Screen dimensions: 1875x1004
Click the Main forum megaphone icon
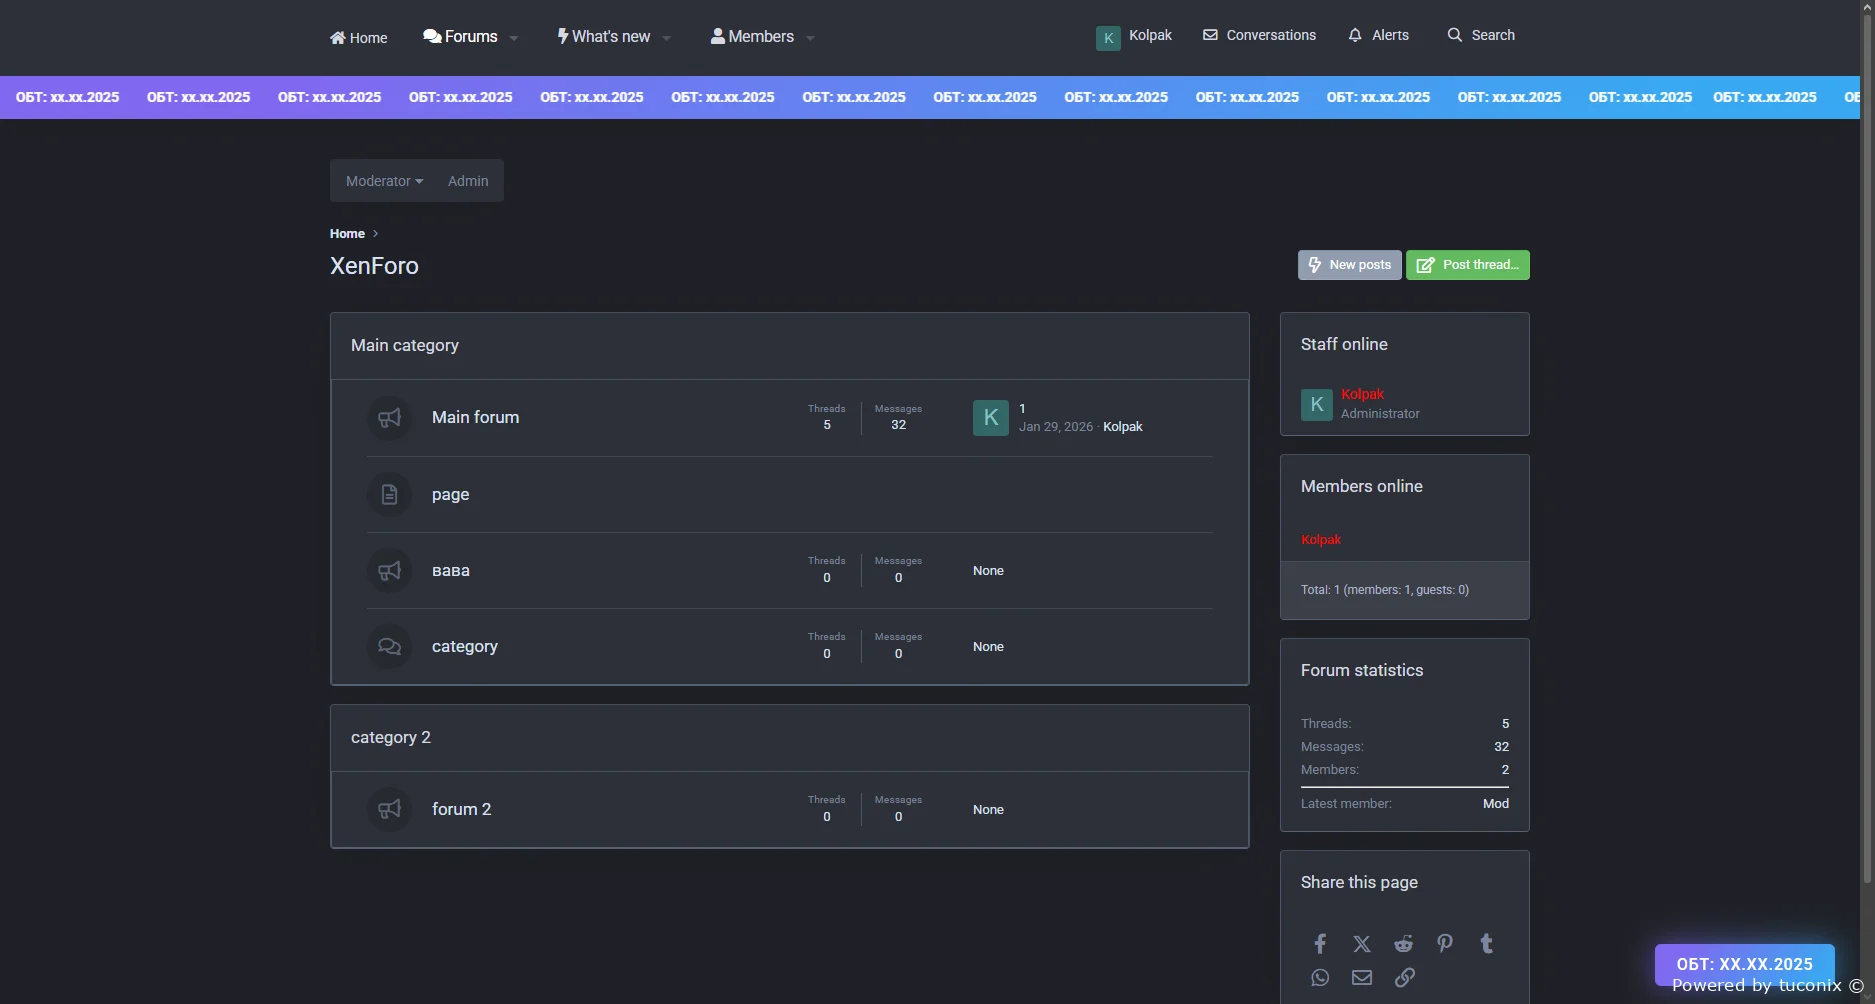point(389,418)
